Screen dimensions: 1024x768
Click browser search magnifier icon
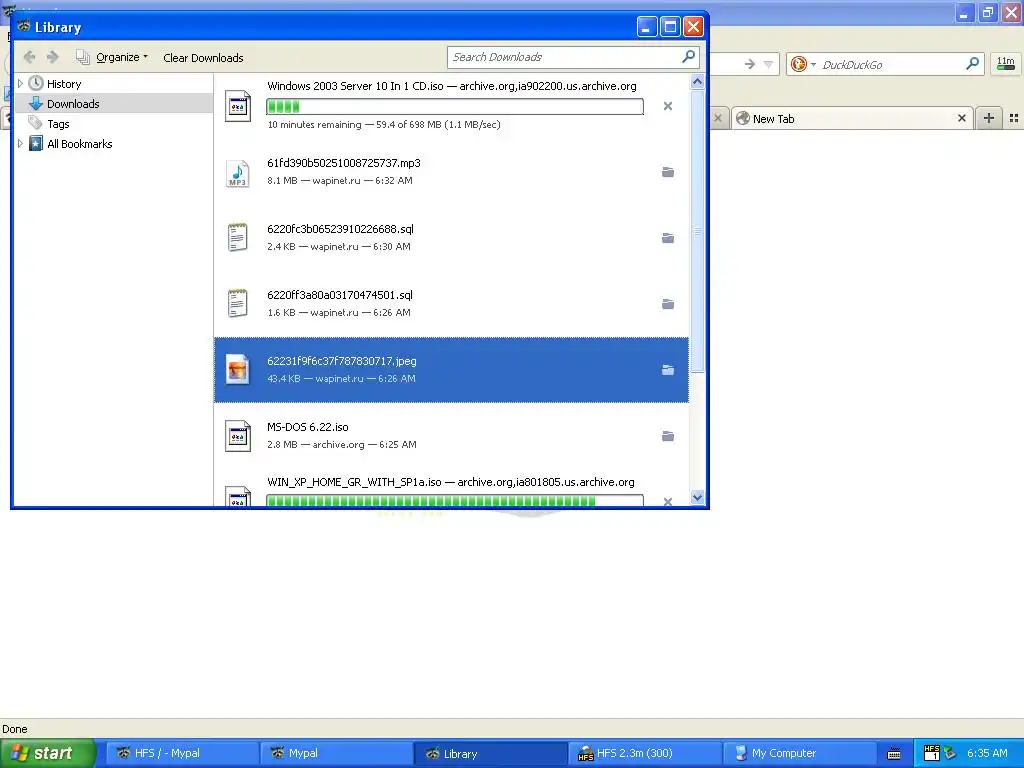click(x=972, y=63)
